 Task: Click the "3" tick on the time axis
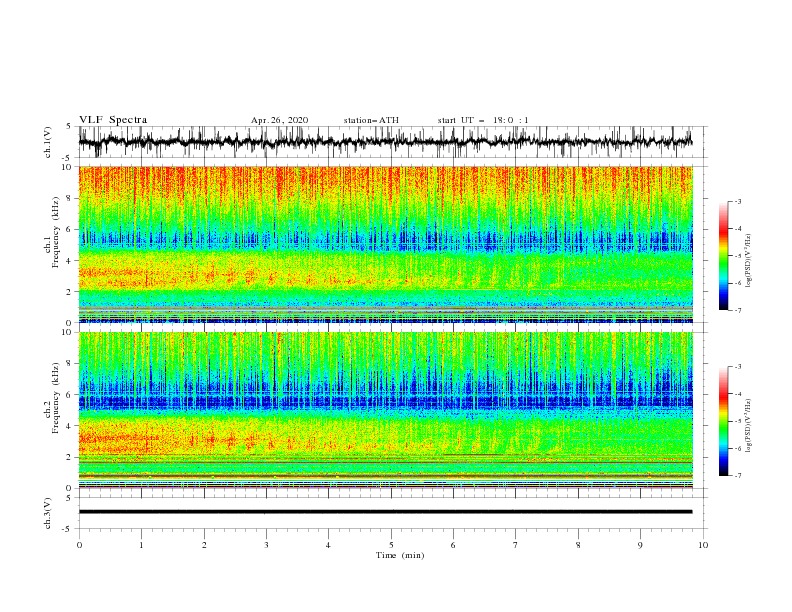pyautogui.click(x=266, y=545)
